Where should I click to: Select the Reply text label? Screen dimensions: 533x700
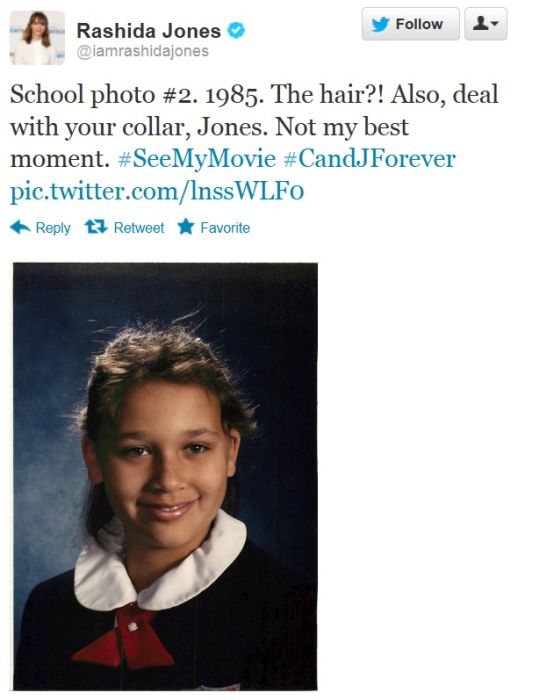[53, 228]
